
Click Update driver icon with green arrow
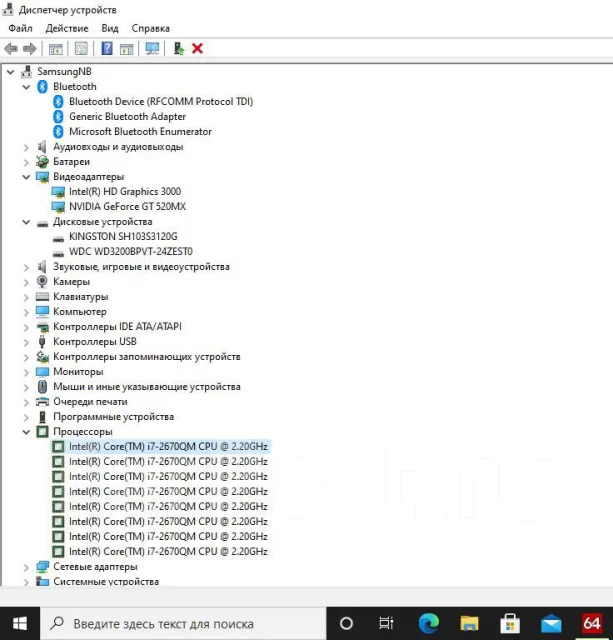click(x=178, y=49)
